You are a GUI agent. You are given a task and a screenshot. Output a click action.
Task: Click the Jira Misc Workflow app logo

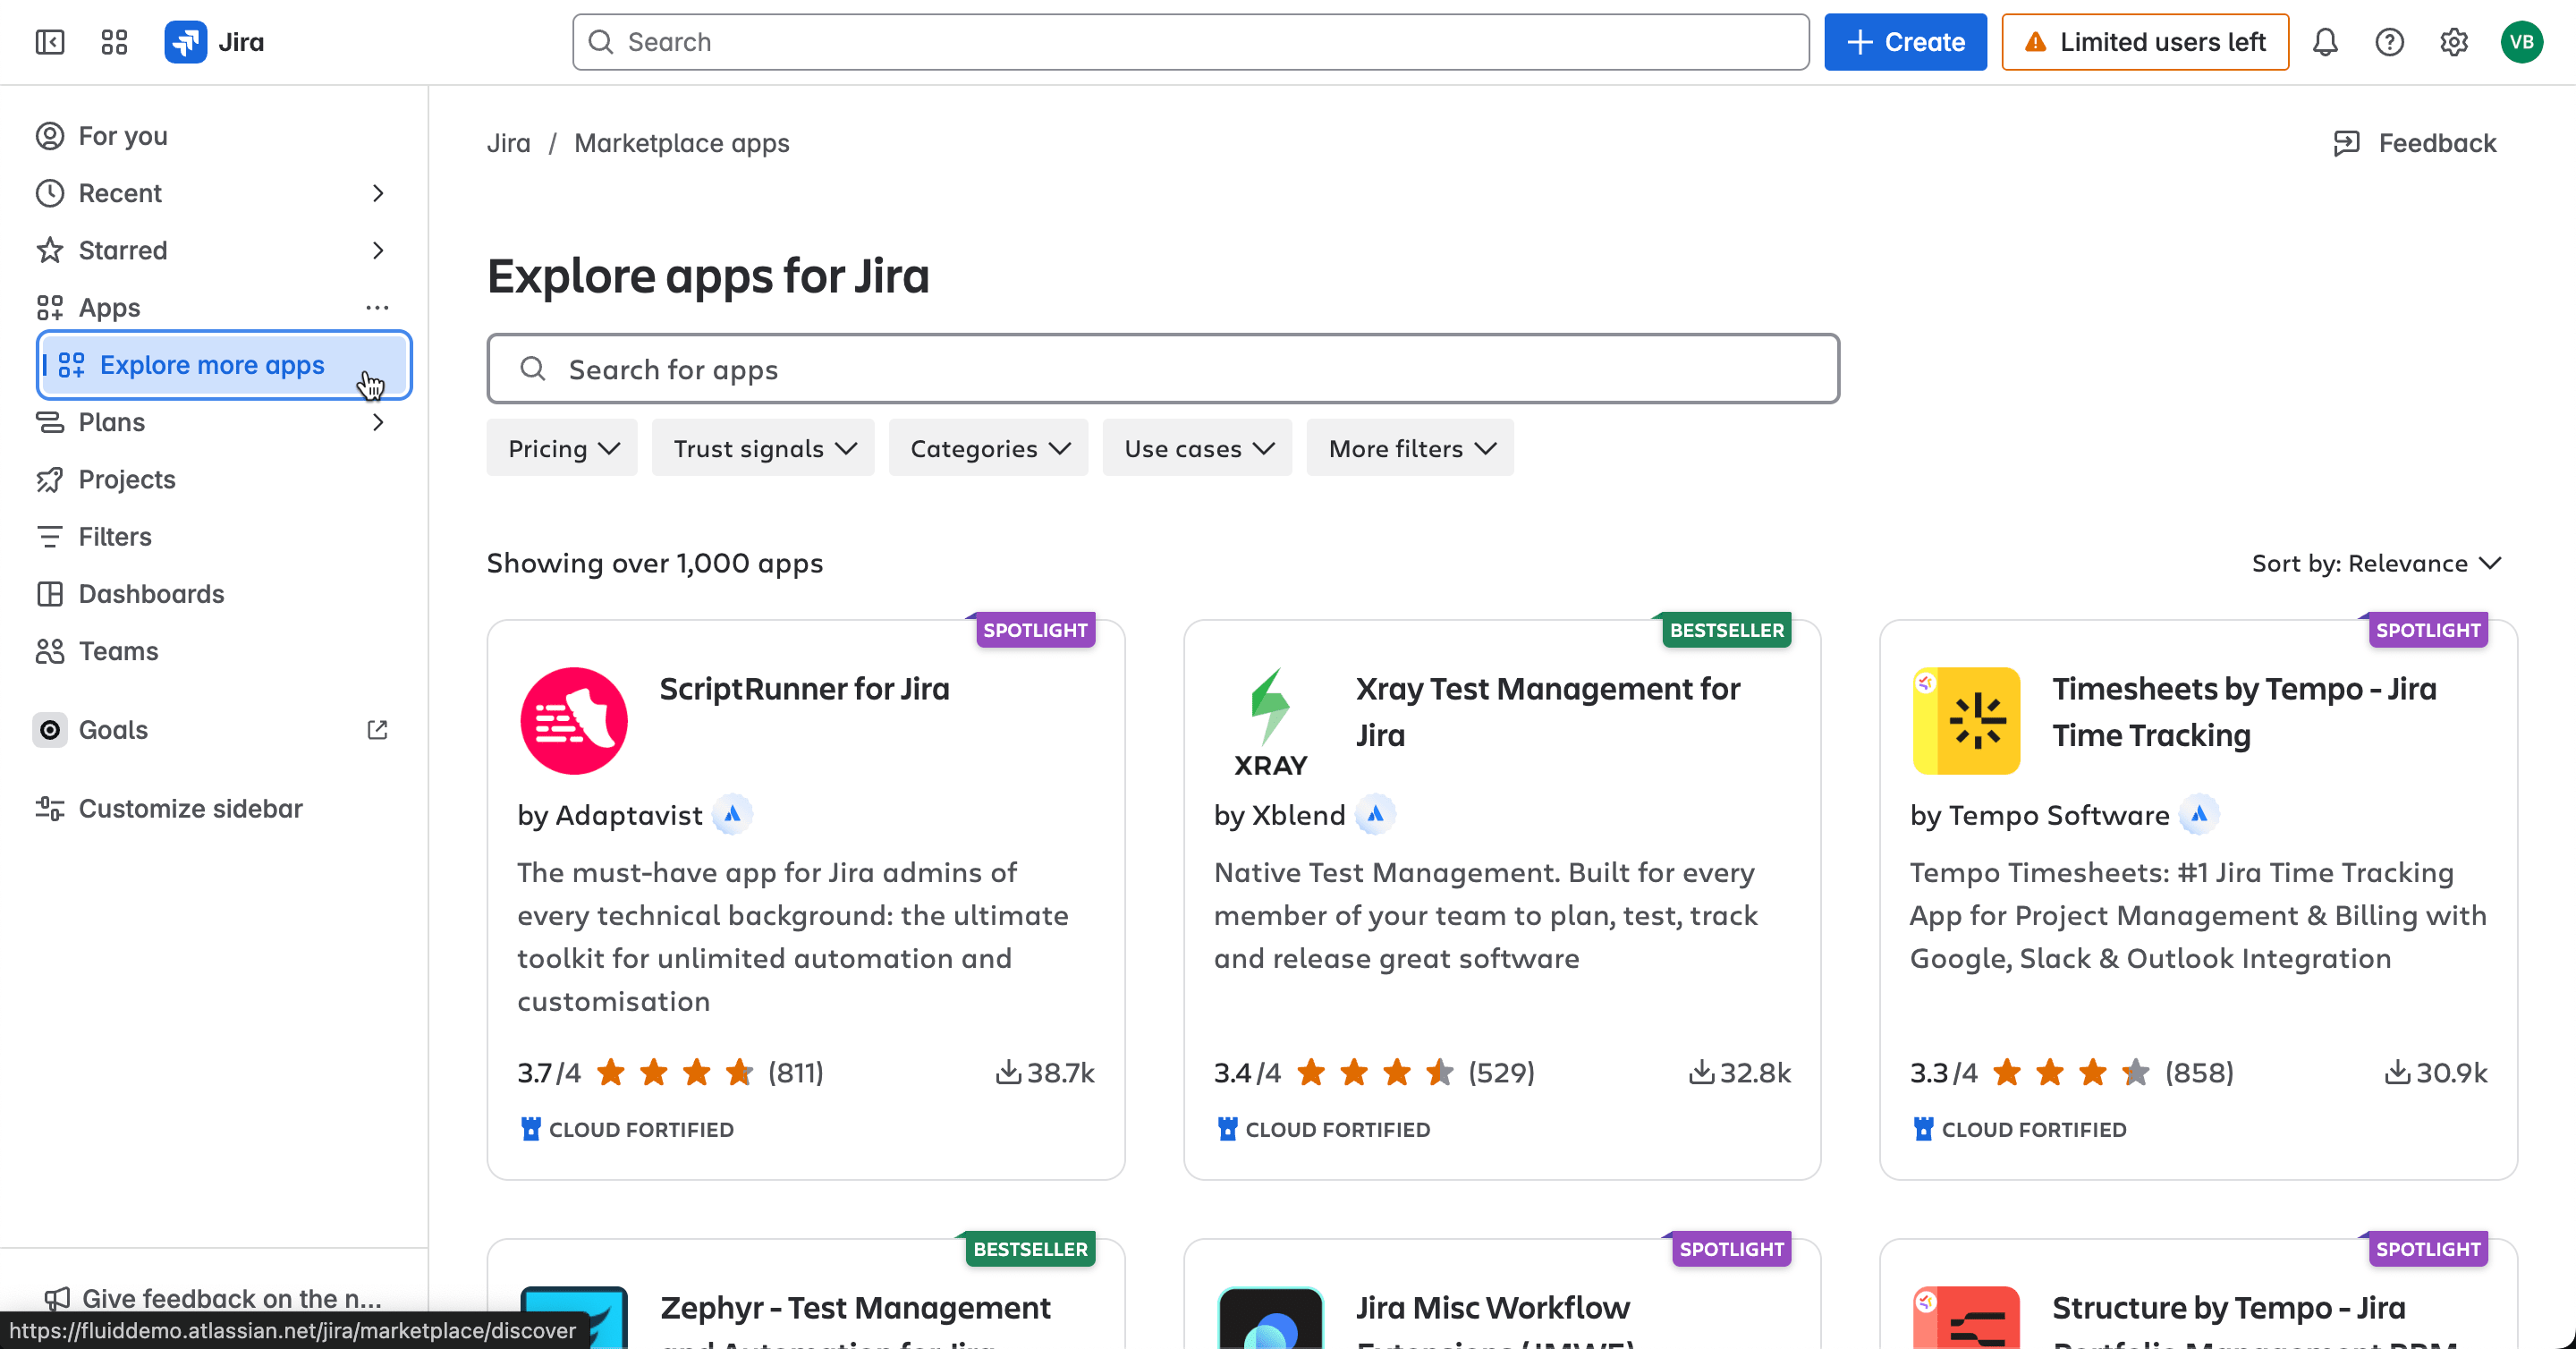click(x=1271, y=1317)
